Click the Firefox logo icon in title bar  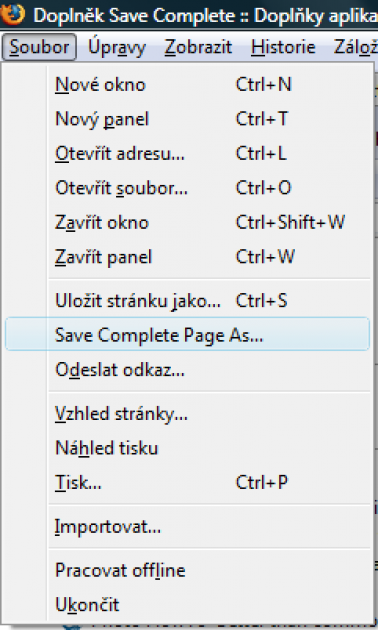point(12,14)
